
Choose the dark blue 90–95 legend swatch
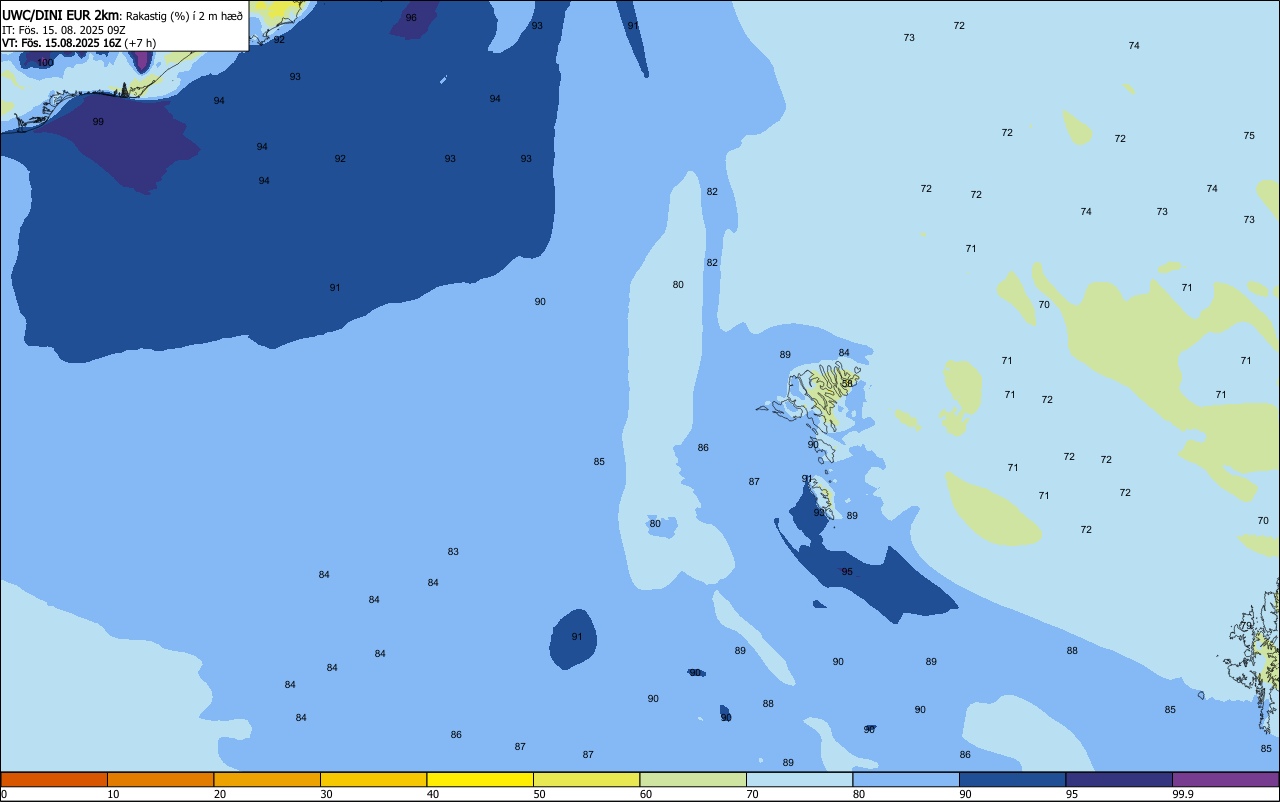click(x=1012, y=779)
